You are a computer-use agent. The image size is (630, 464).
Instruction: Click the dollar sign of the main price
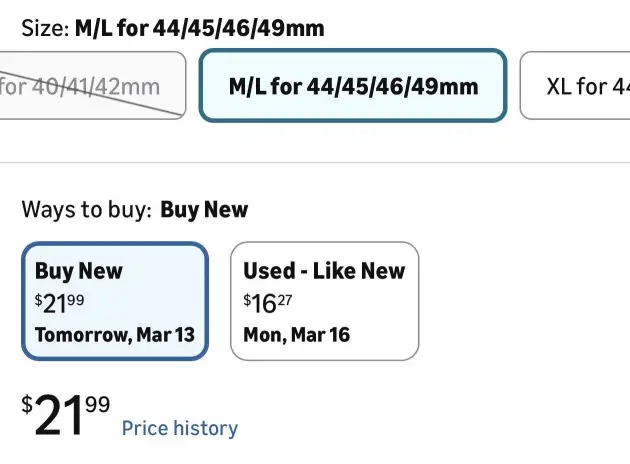[x=27, y=405]
